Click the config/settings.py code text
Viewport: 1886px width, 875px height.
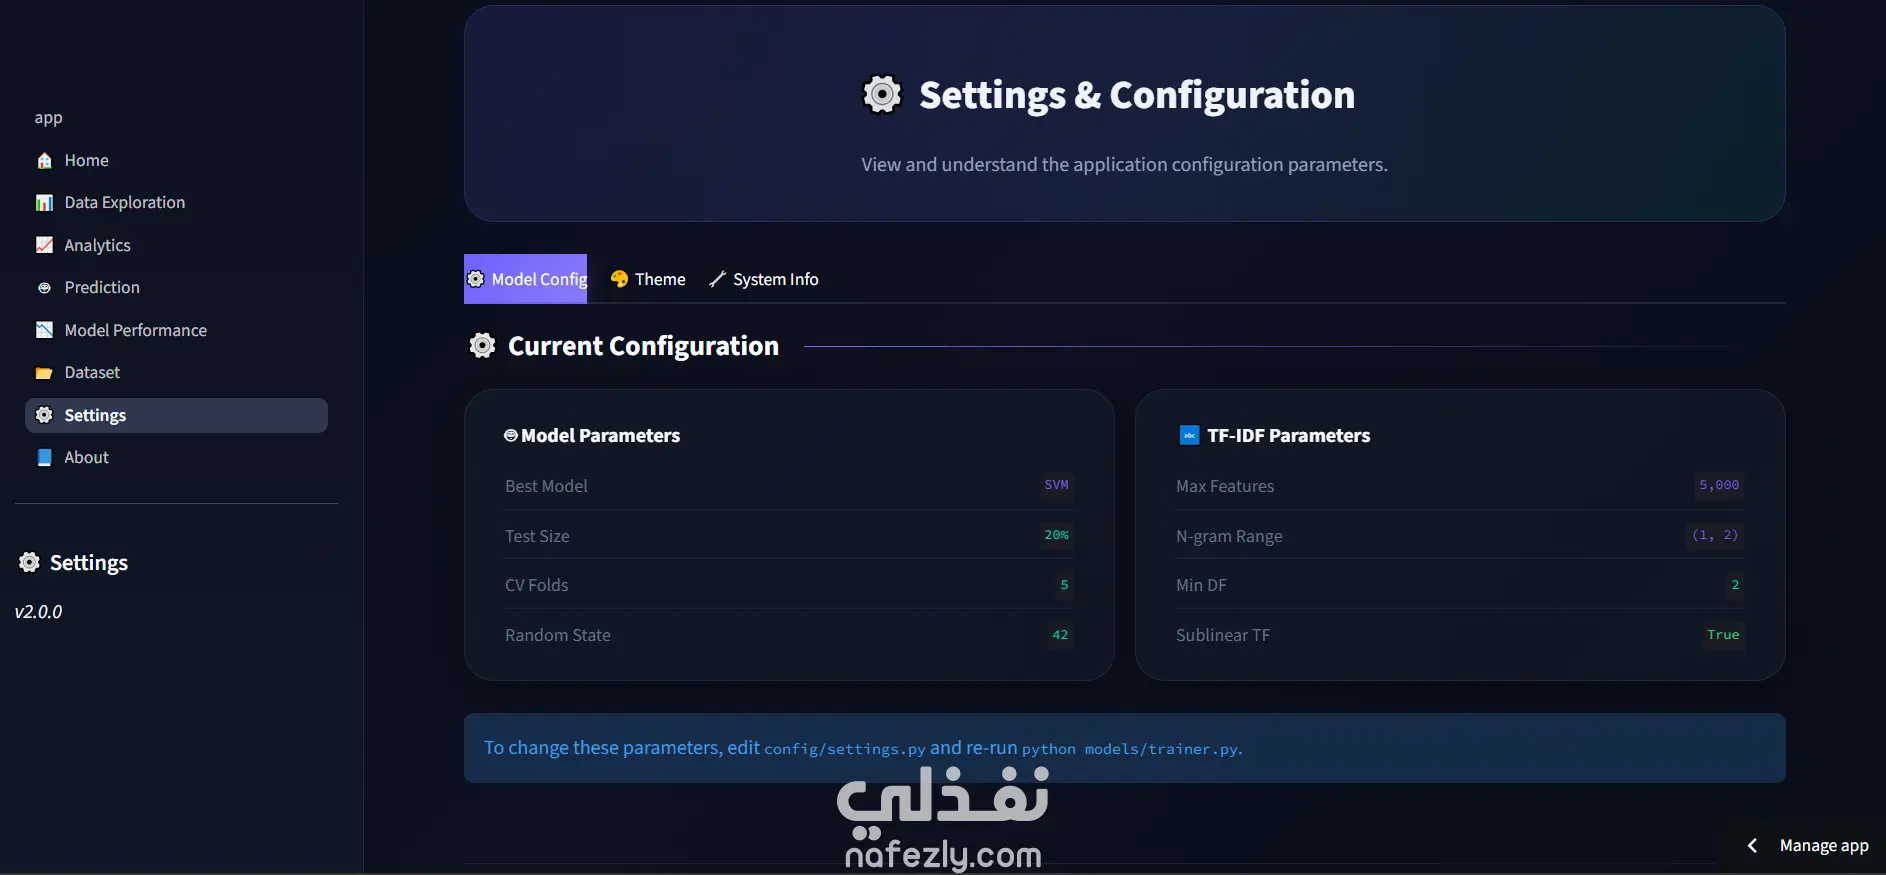[x=845, y=749]
